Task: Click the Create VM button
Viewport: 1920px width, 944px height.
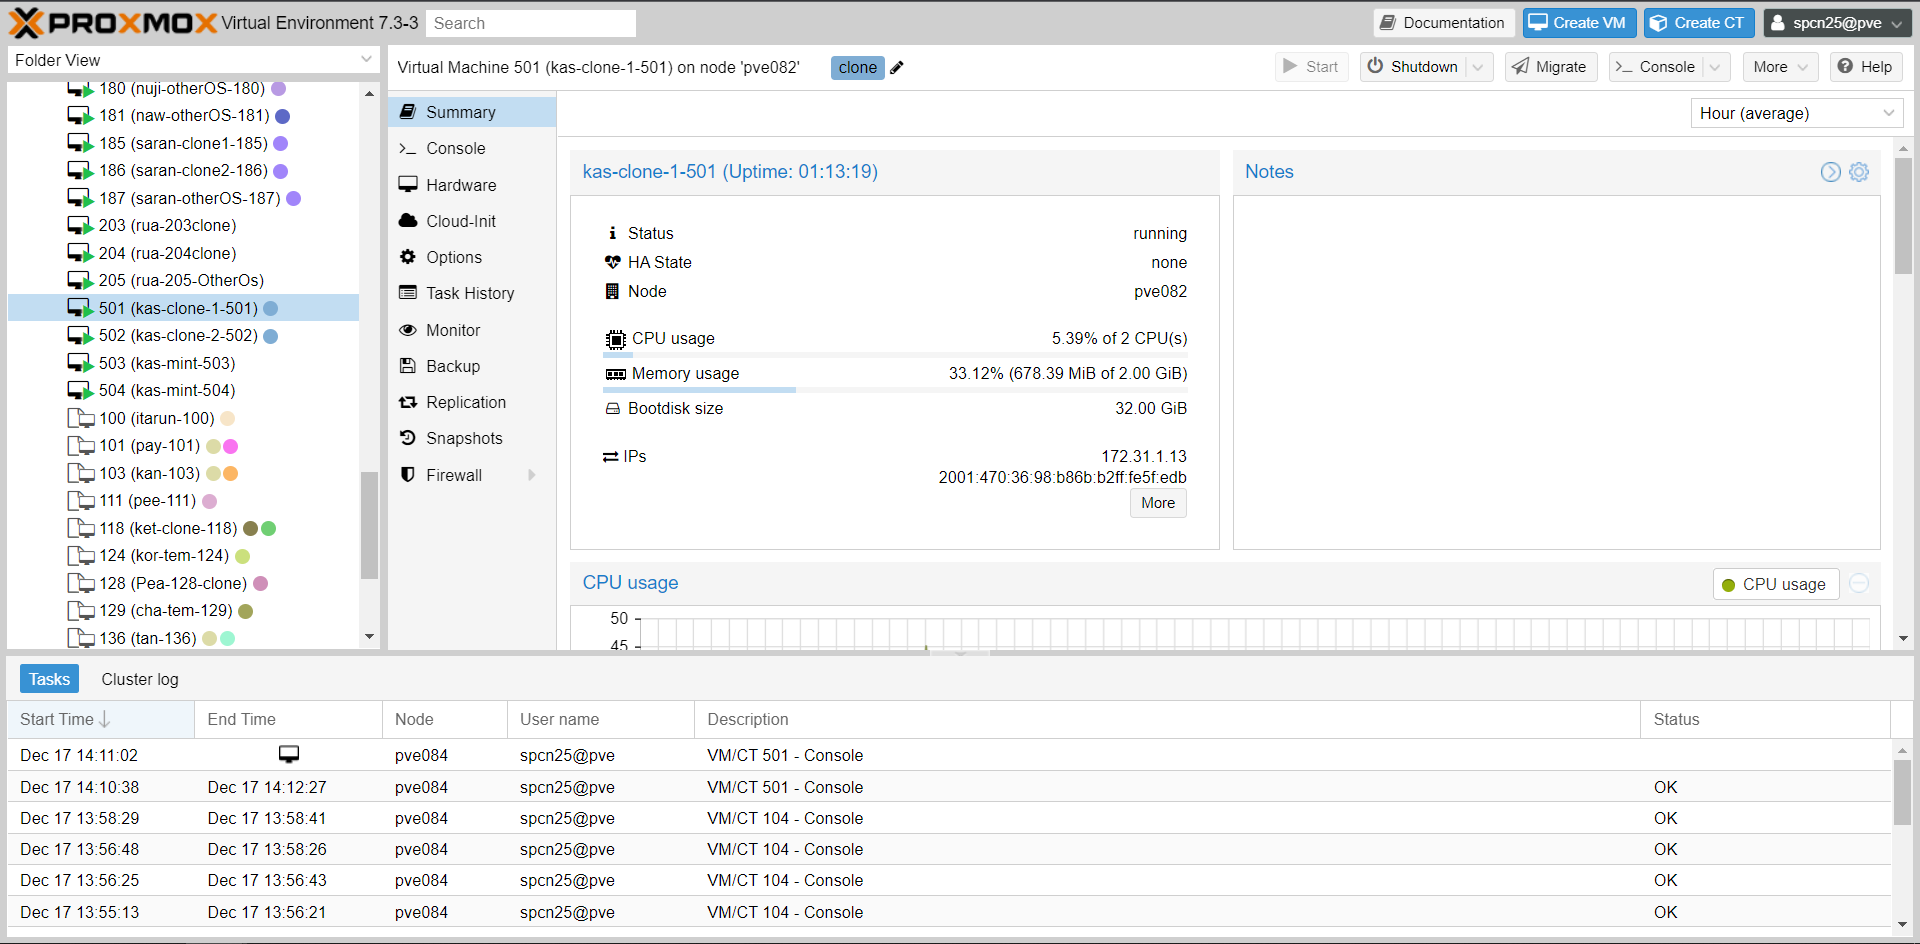Action: [x=1578, y=21]
